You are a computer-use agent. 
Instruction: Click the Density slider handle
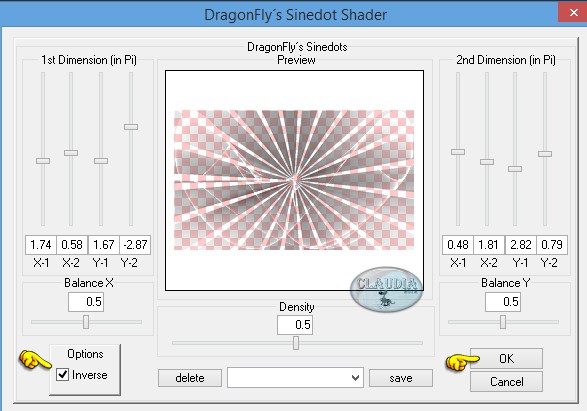(296, 343)
